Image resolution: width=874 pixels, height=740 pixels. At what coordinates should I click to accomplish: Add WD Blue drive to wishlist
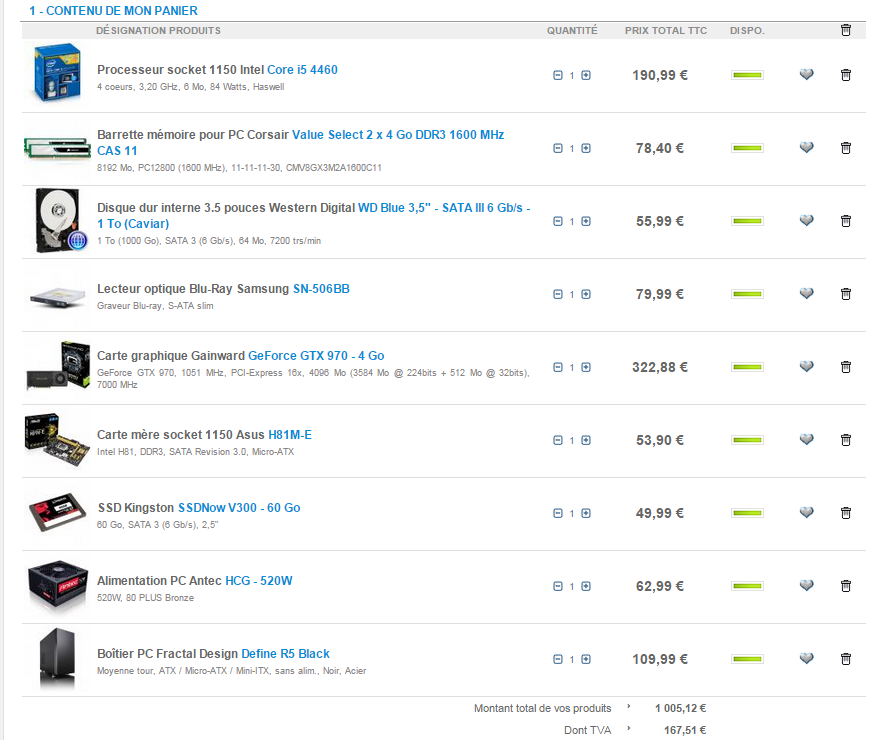(807, 220)
